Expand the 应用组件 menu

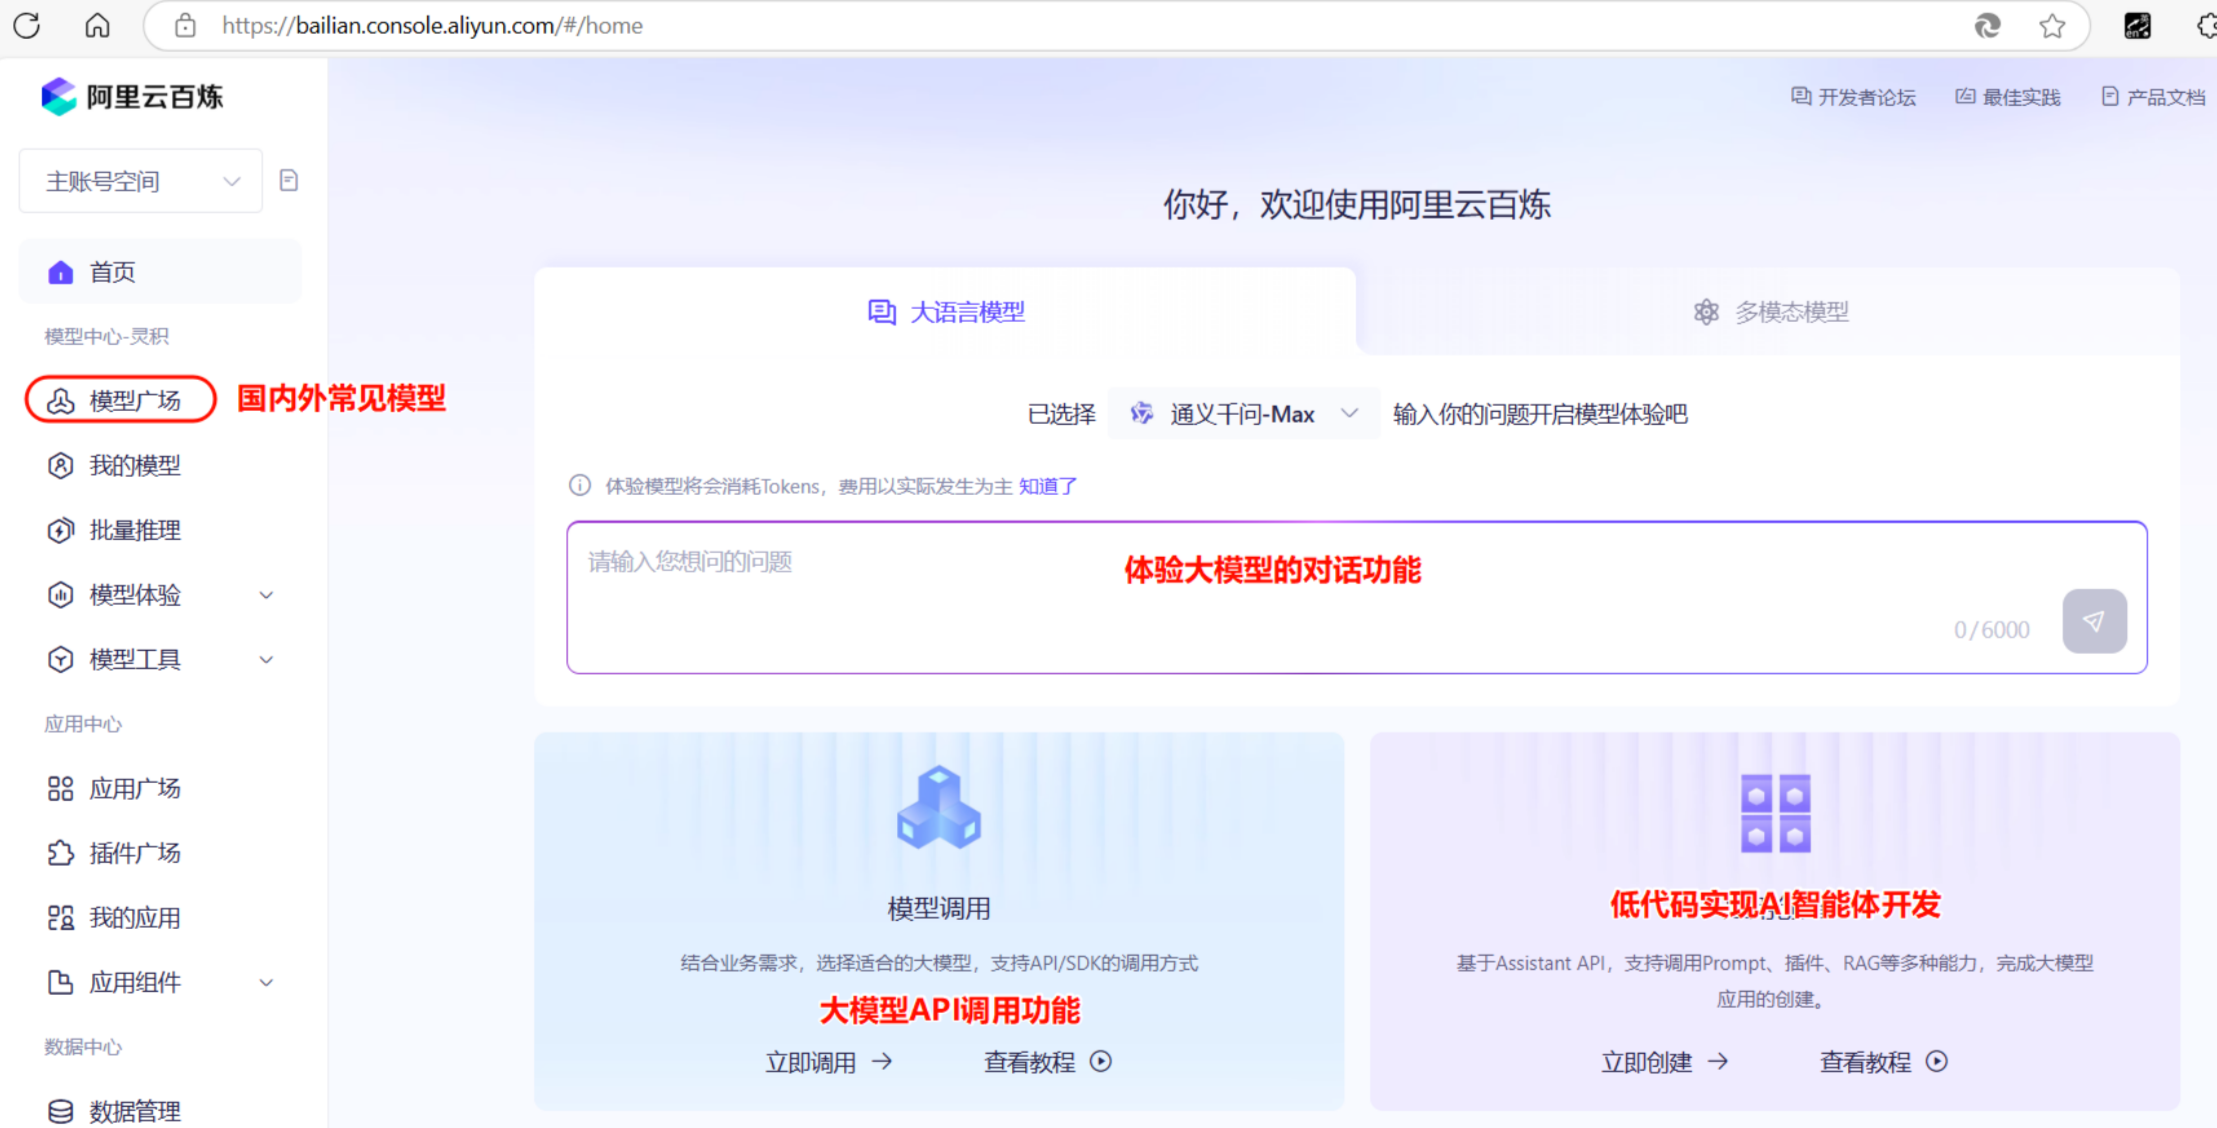[x=135, y=982]
